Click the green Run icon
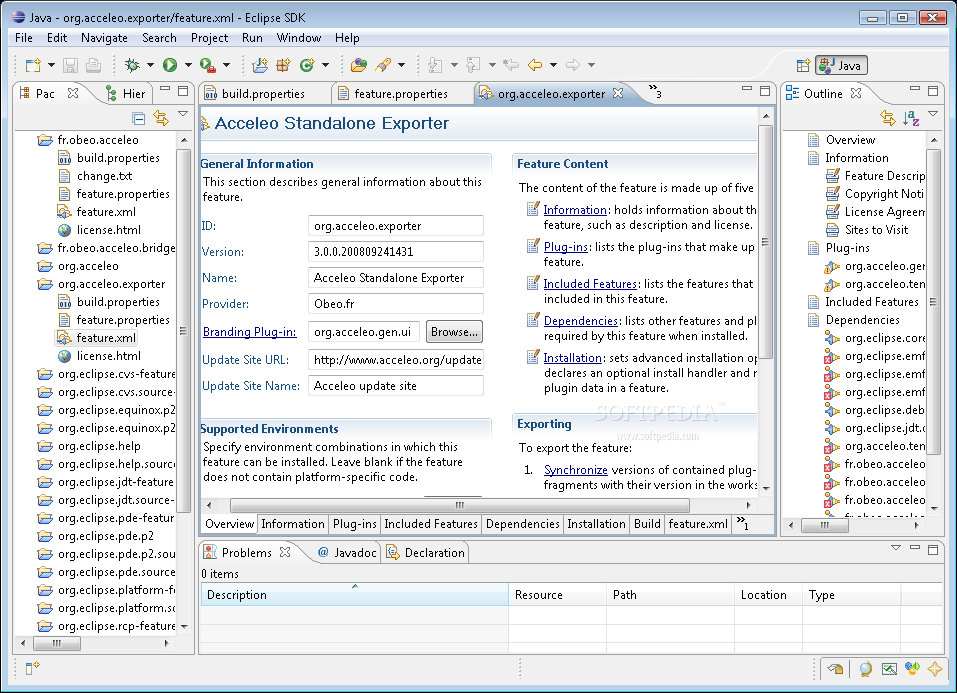The width and height of the screenshot is (957, 693). click(x=170, y=65)
